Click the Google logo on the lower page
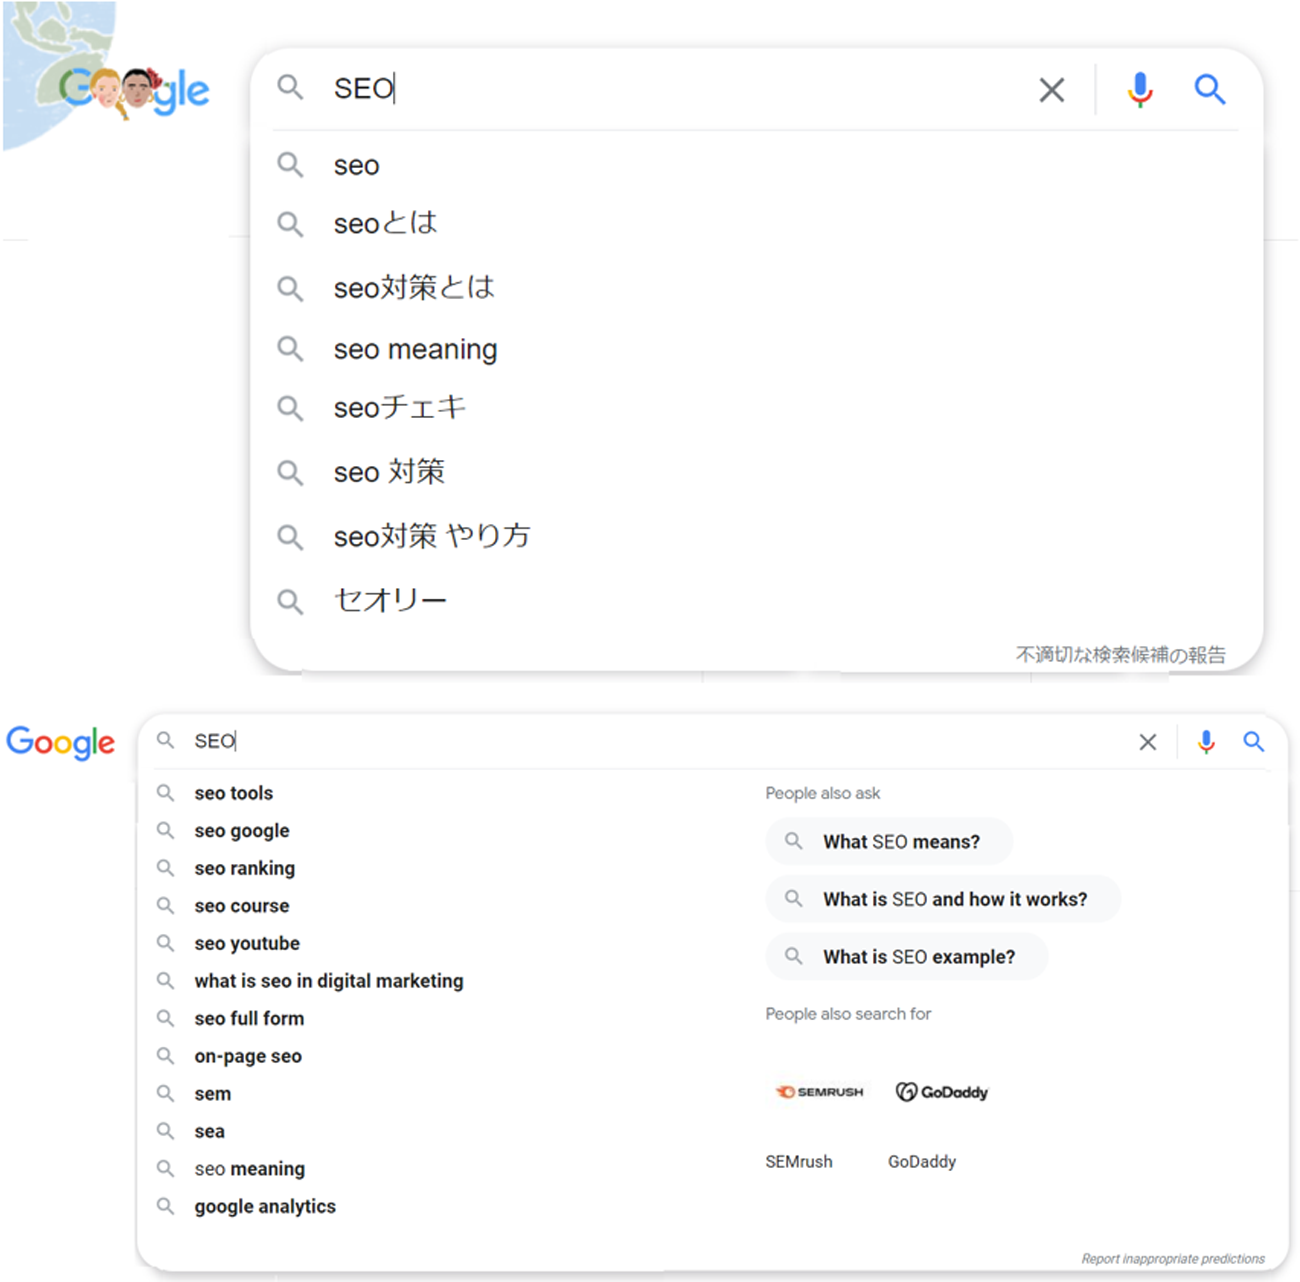 pyautogui.click(x=60, y=742)
